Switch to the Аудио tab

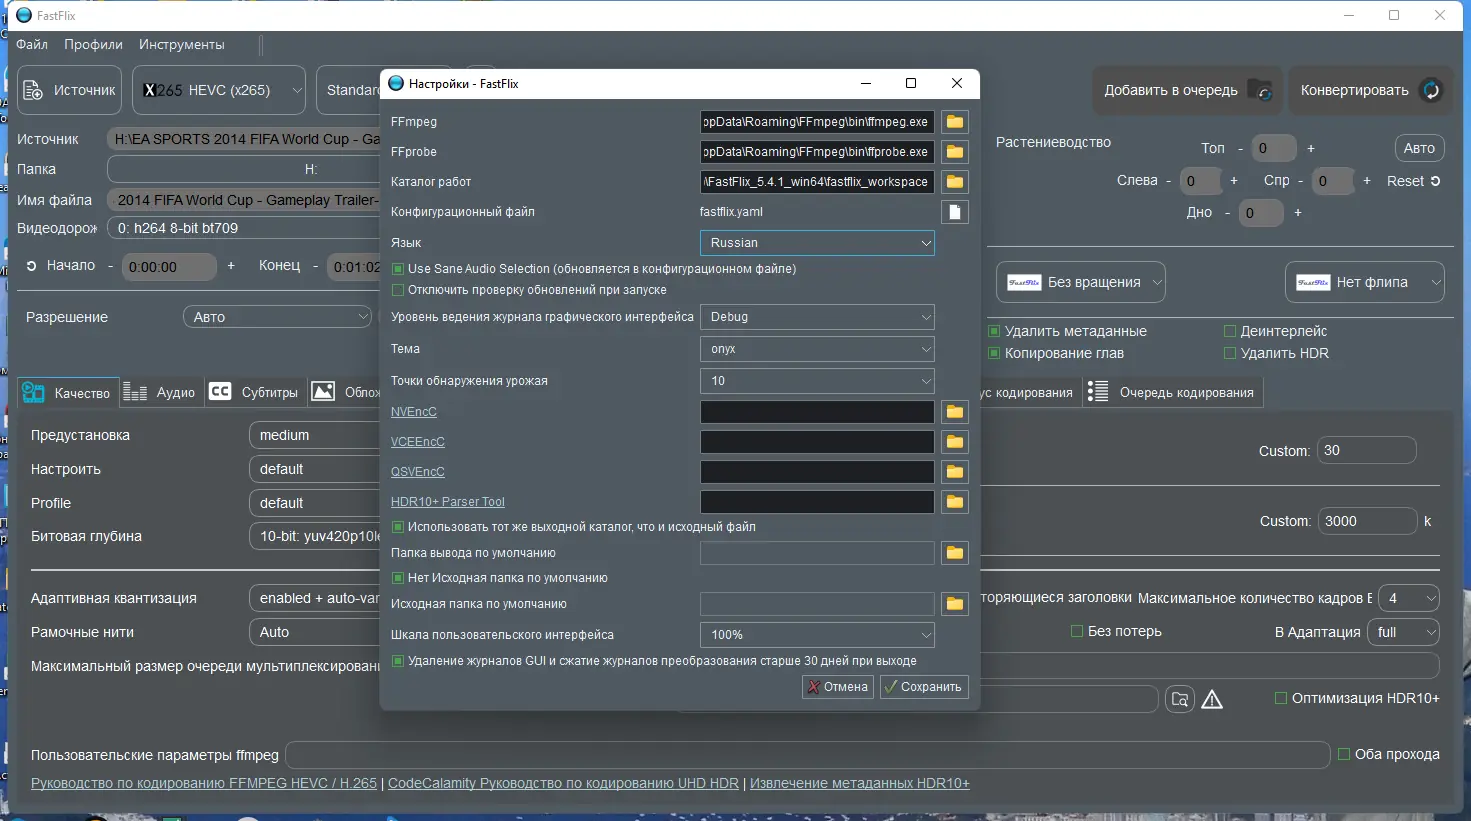tap(160, 393)
